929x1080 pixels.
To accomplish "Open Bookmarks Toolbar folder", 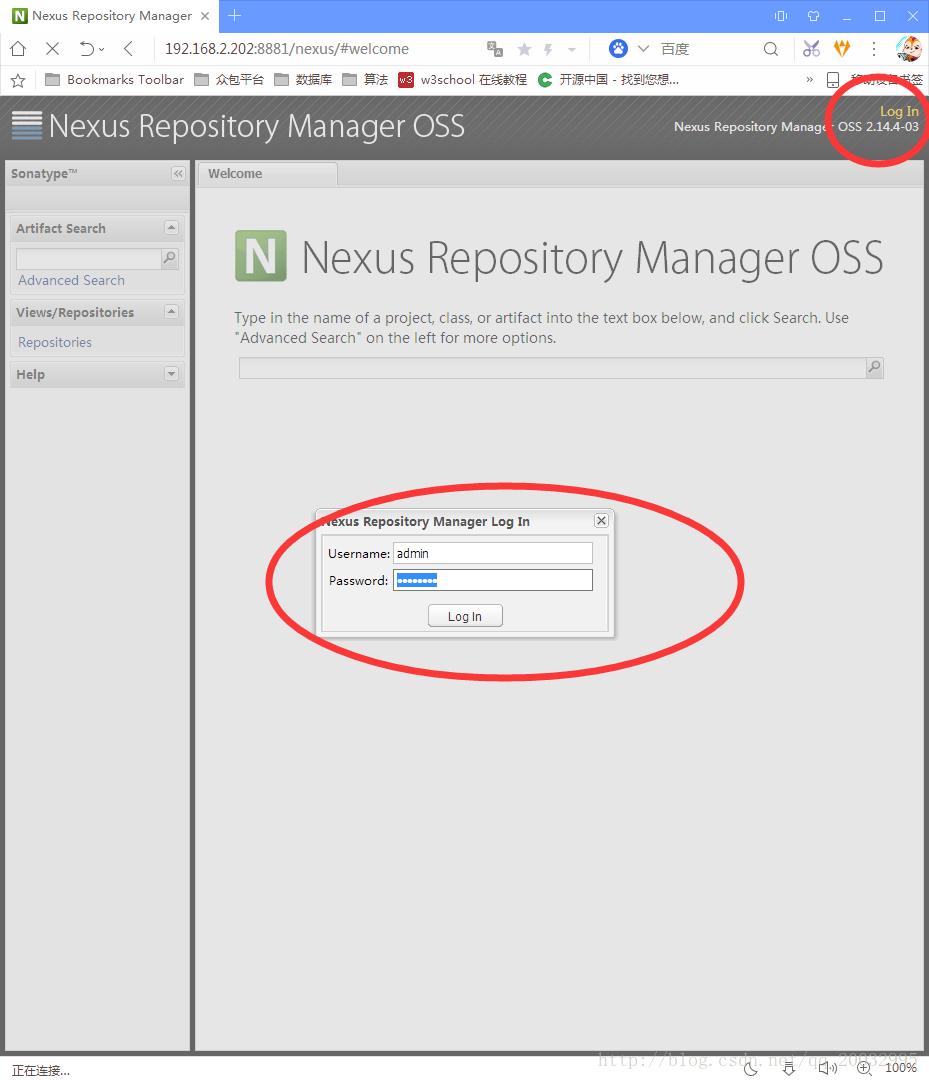I will pos(114,80).
